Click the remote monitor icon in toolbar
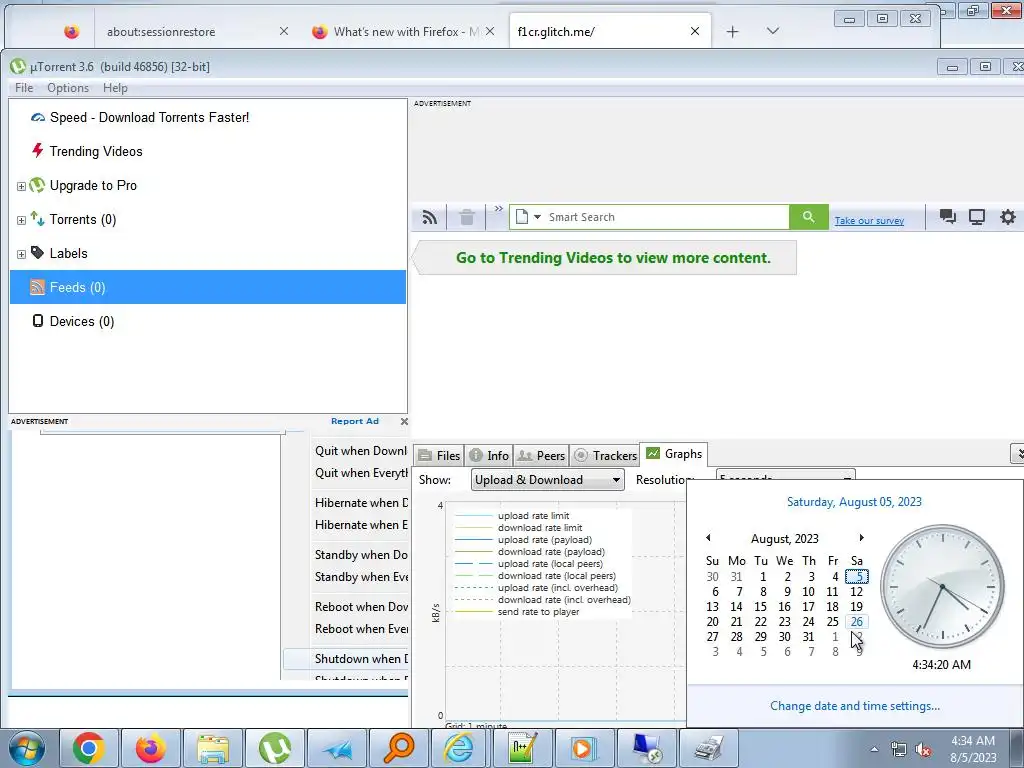The image size is (1024, 768). 976,217
